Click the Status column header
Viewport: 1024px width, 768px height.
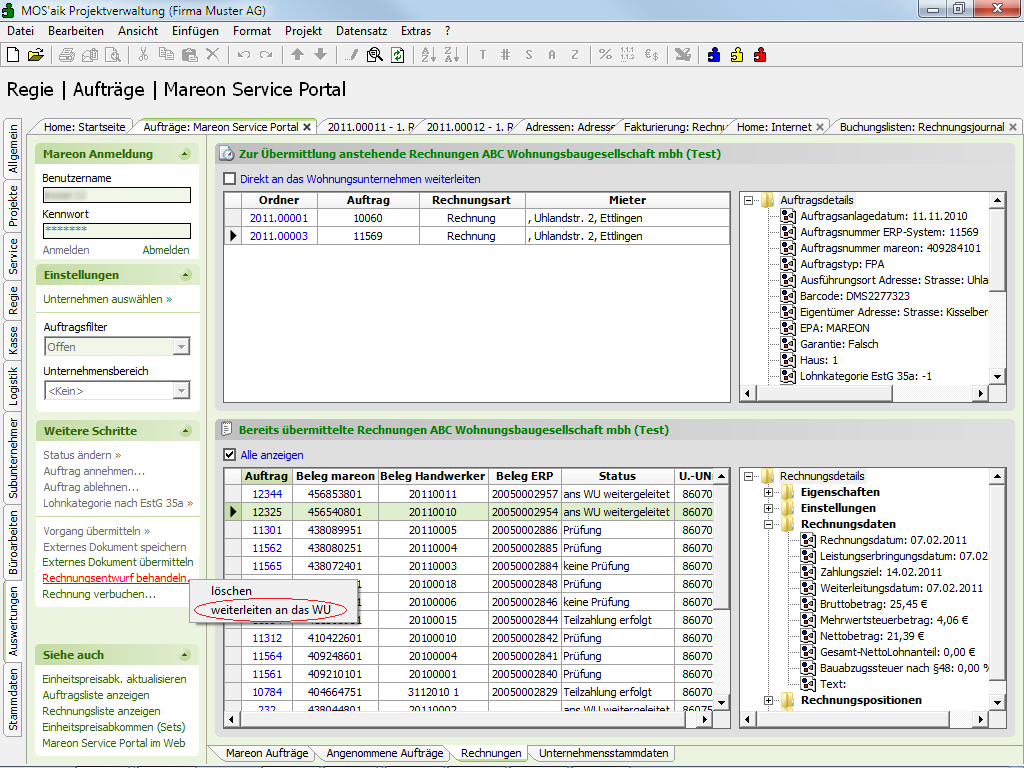[617, 476]
